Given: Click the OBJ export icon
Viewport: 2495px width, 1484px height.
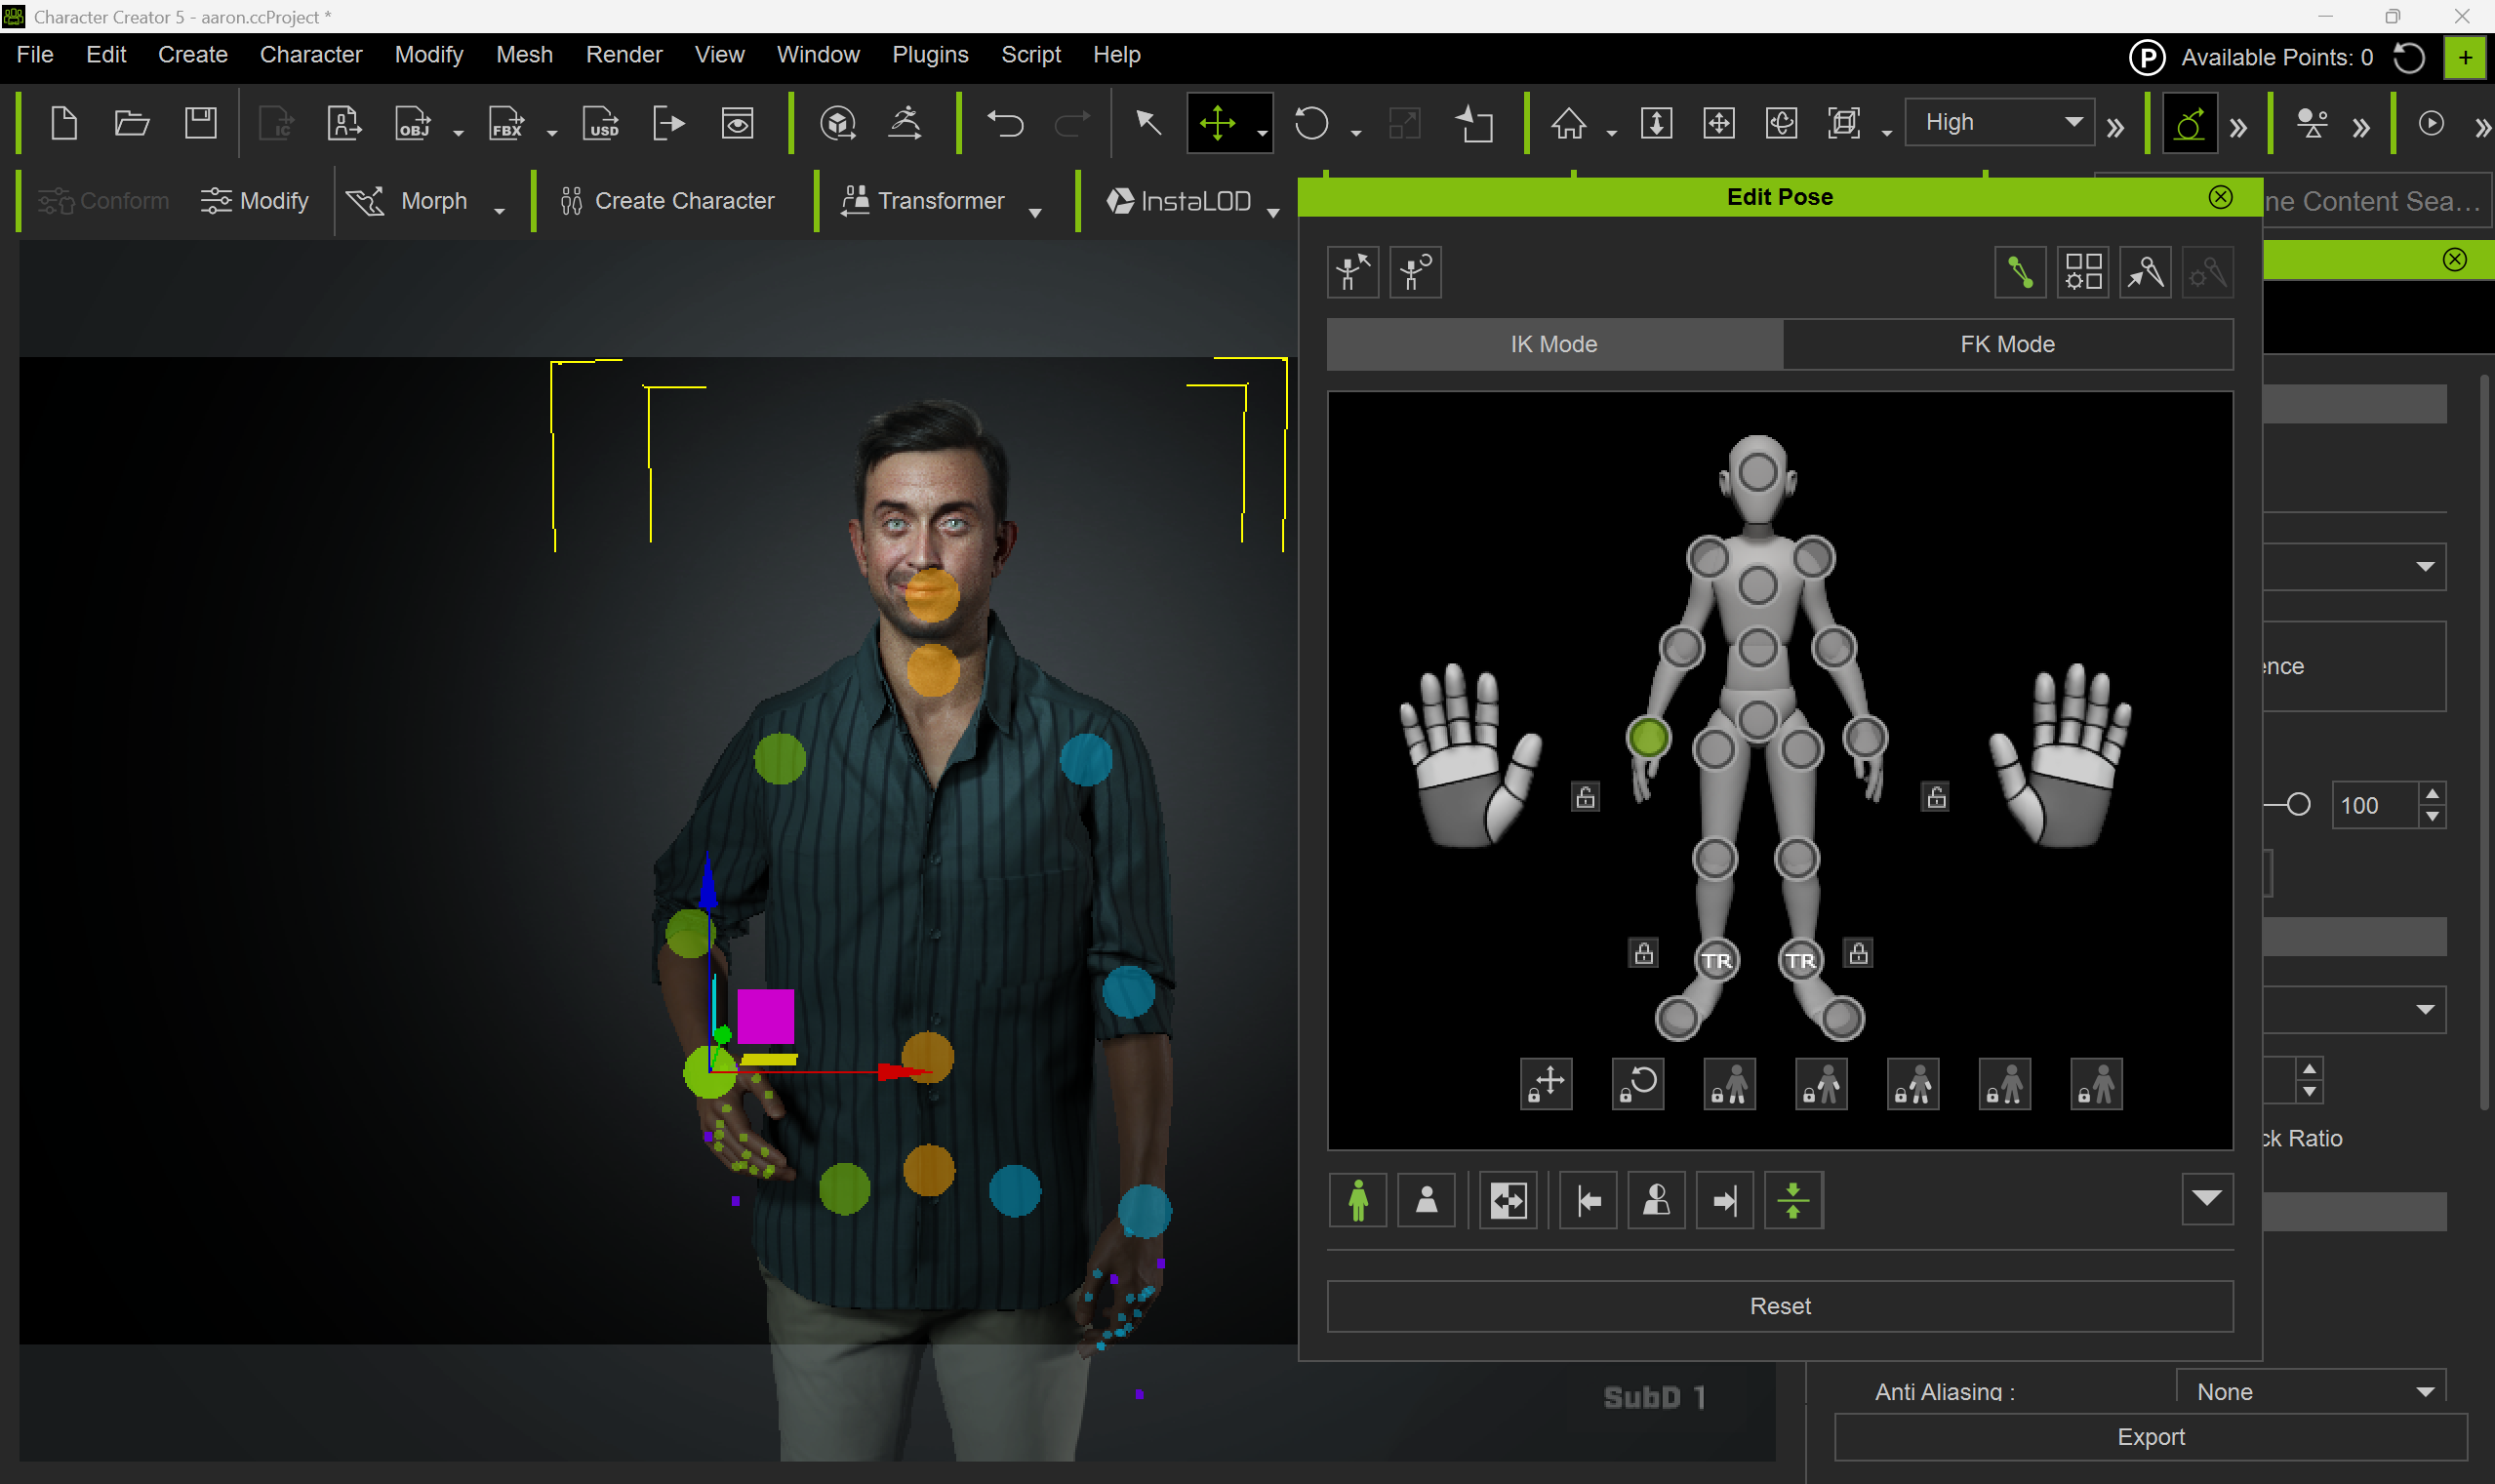Looking at the screenshot, I should point(412,124).
